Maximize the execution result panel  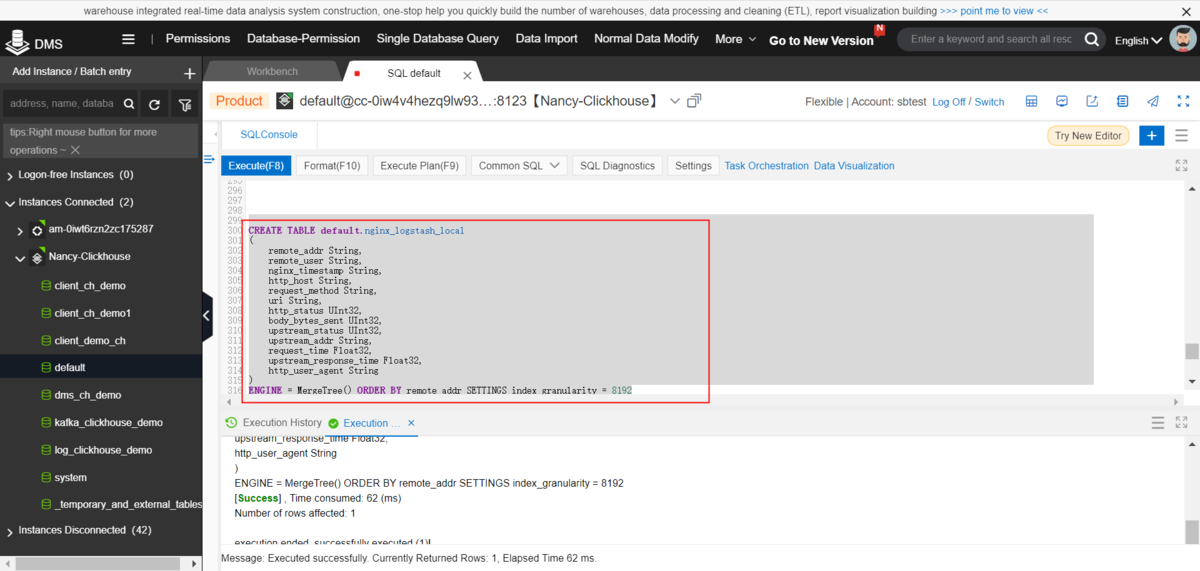click(1182, 423)
